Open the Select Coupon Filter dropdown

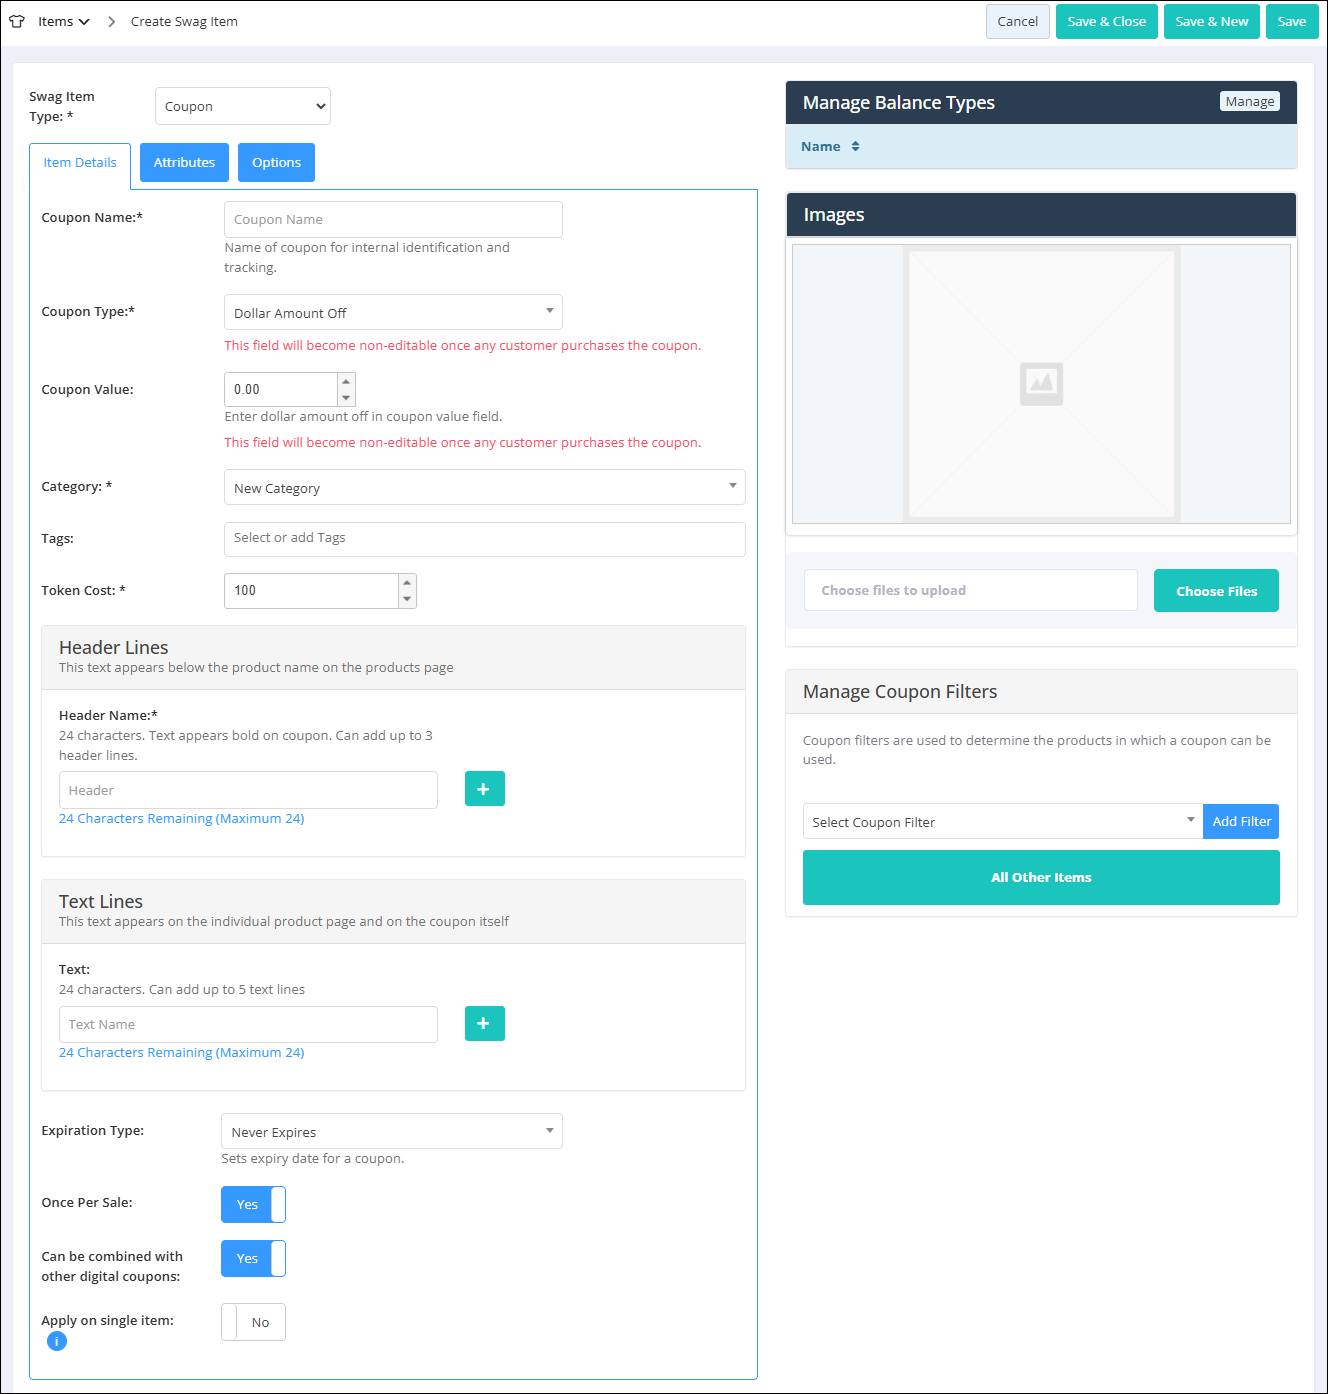click(1002, 822)
